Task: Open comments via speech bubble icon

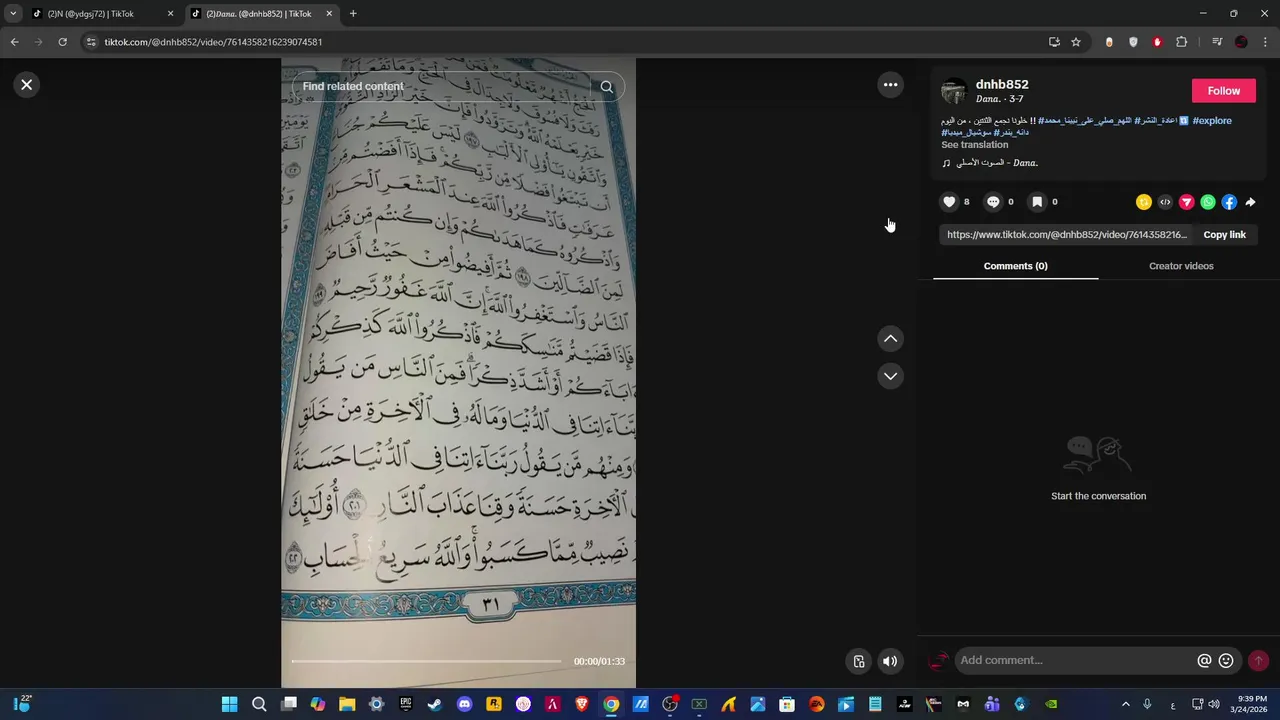Action: click(x=993, y=202)
